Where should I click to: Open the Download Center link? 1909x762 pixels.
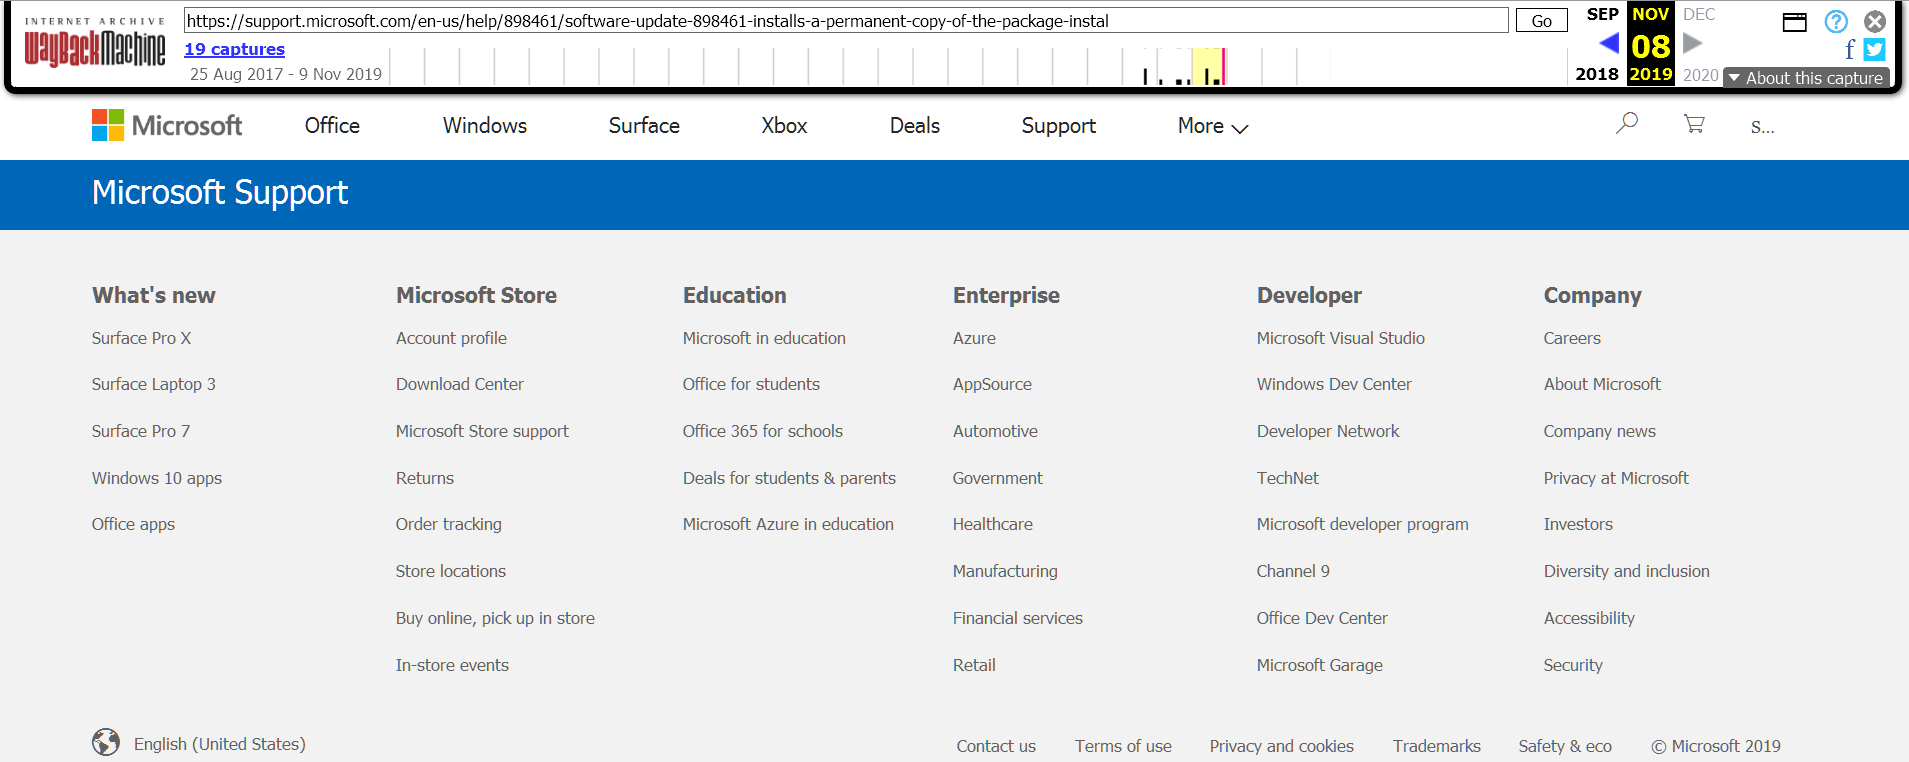coord(459,384)
